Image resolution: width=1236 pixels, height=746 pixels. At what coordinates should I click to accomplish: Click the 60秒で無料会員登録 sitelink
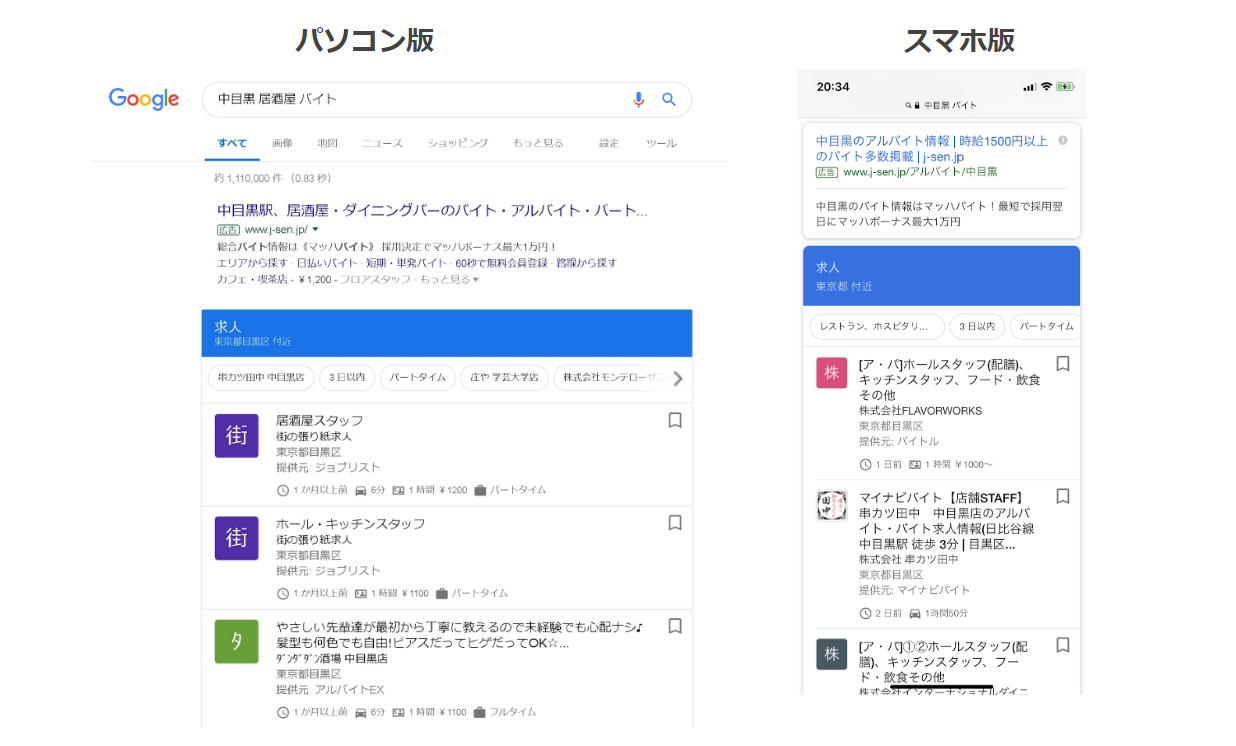pyautogui.click(x=500, y=263)
